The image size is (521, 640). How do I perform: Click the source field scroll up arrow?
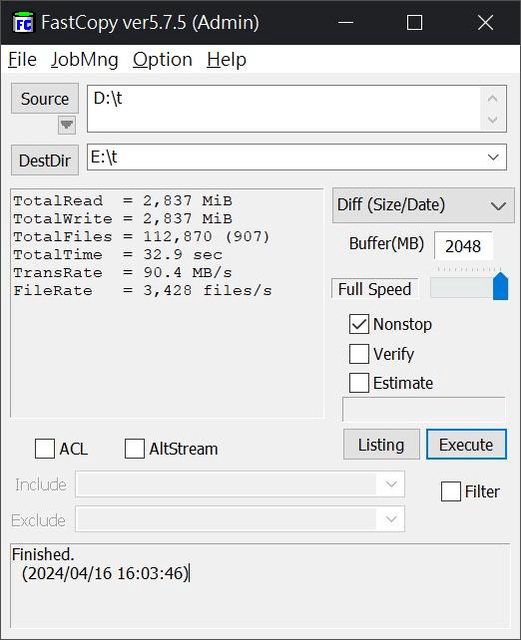493,98
